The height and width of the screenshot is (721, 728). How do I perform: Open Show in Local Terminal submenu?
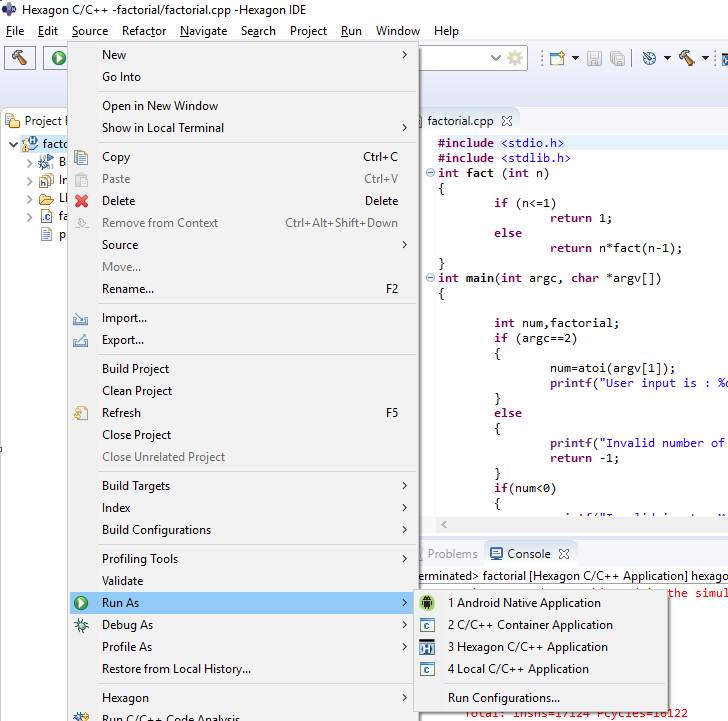click(x=244, y=128)
